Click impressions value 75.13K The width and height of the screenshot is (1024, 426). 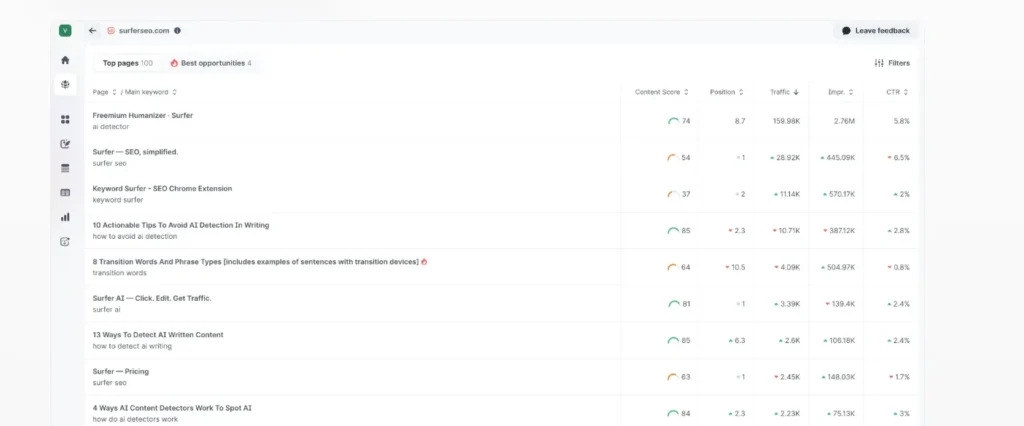pos(843,414)
